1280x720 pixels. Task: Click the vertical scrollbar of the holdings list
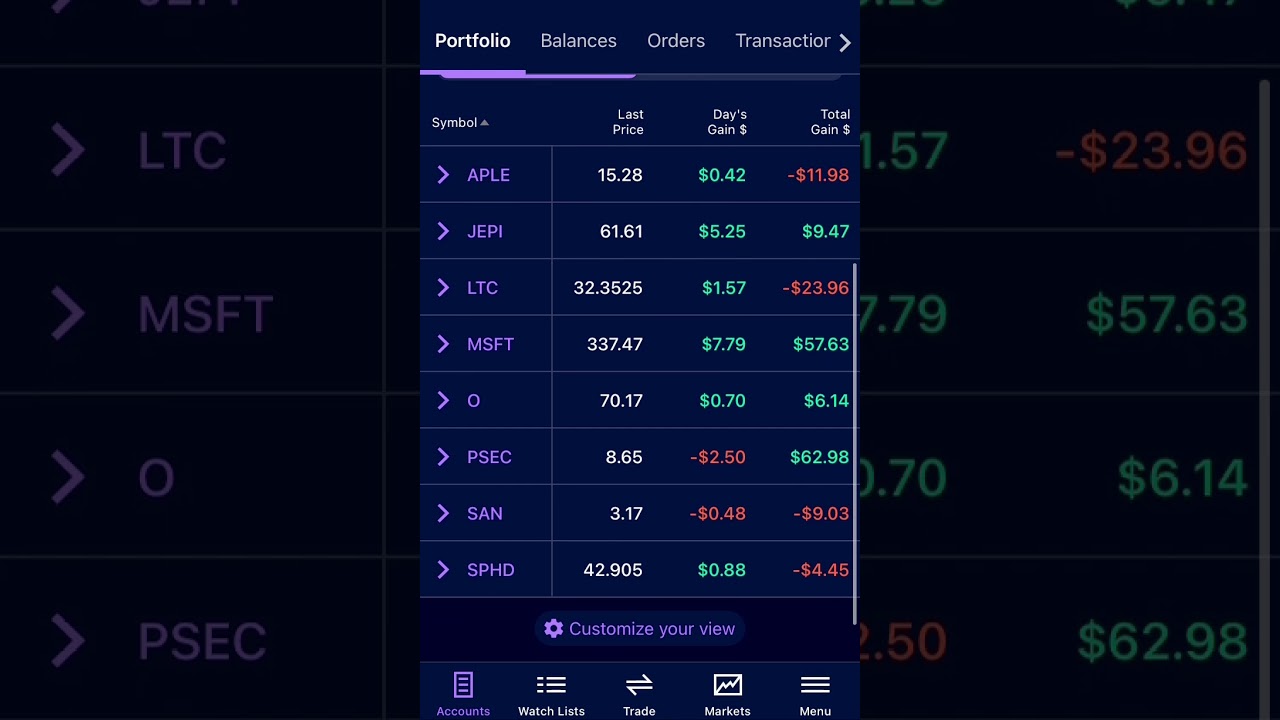pos(856,443)
